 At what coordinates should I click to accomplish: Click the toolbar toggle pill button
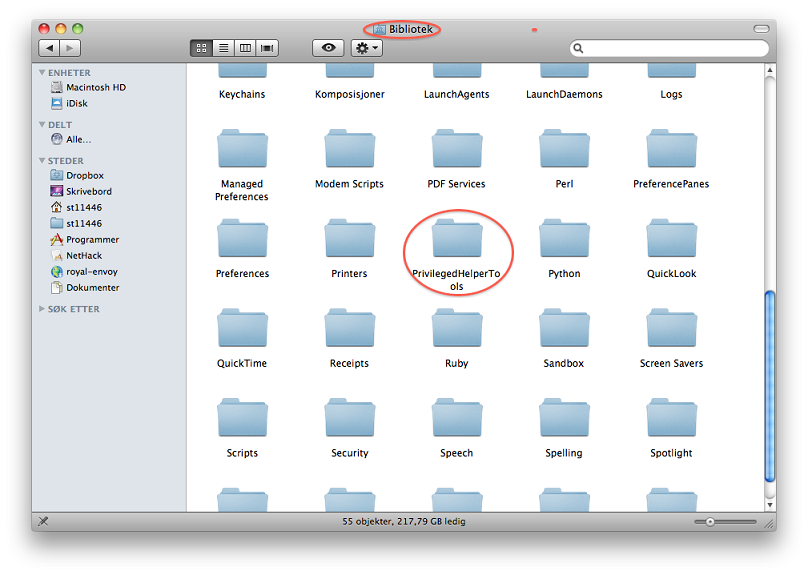pyautogui.click(x=763, y=28)
